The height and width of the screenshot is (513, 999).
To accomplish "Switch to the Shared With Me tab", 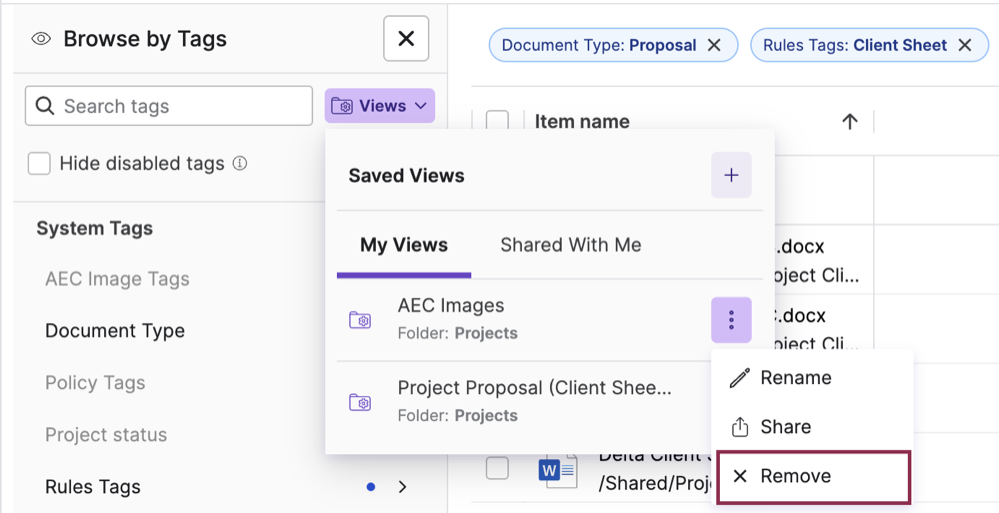I will click(570, 245).
